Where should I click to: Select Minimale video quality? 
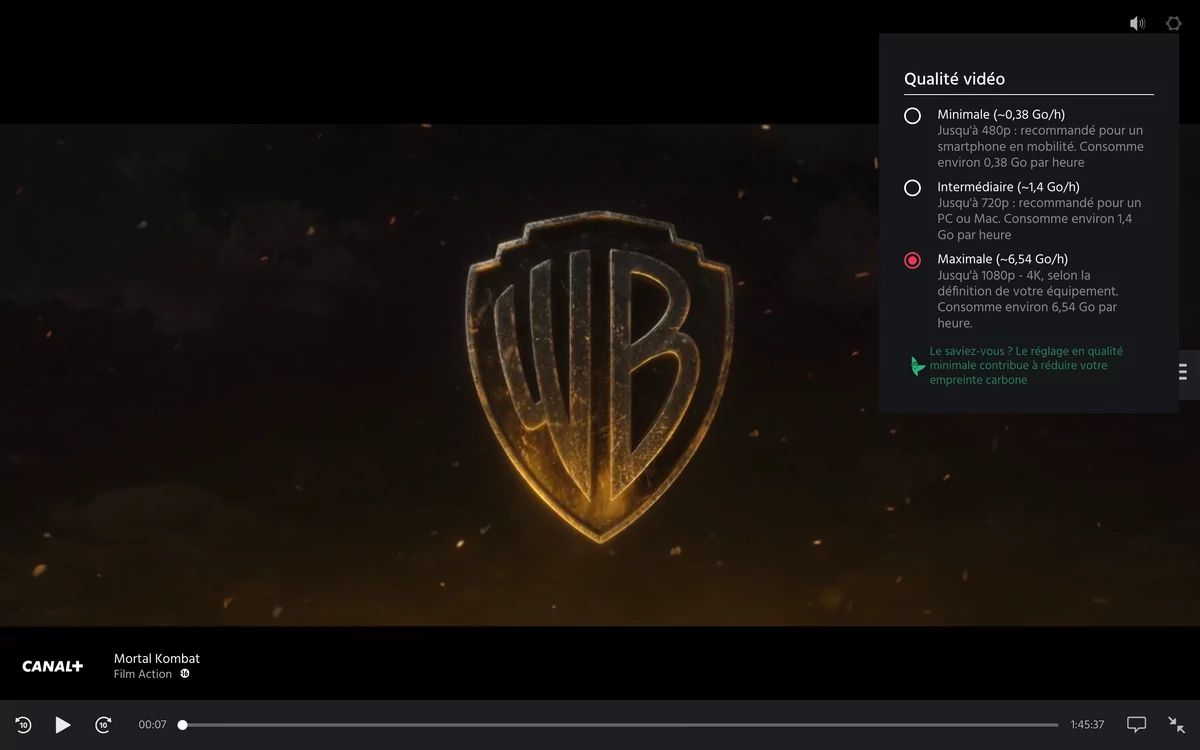pos(912,116)
